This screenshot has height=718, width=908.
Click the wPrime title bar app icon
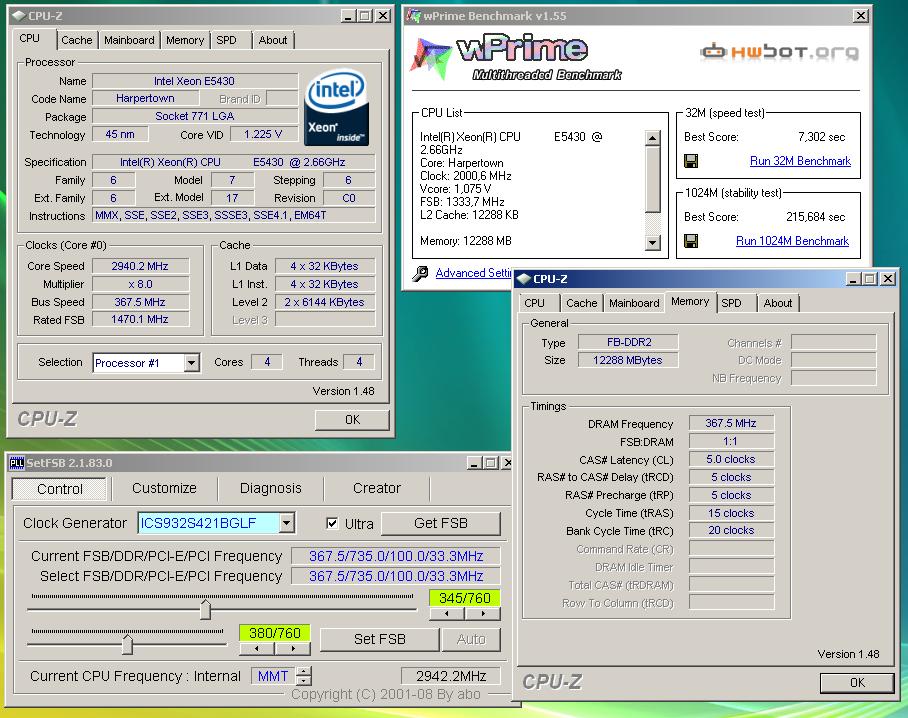413,16
